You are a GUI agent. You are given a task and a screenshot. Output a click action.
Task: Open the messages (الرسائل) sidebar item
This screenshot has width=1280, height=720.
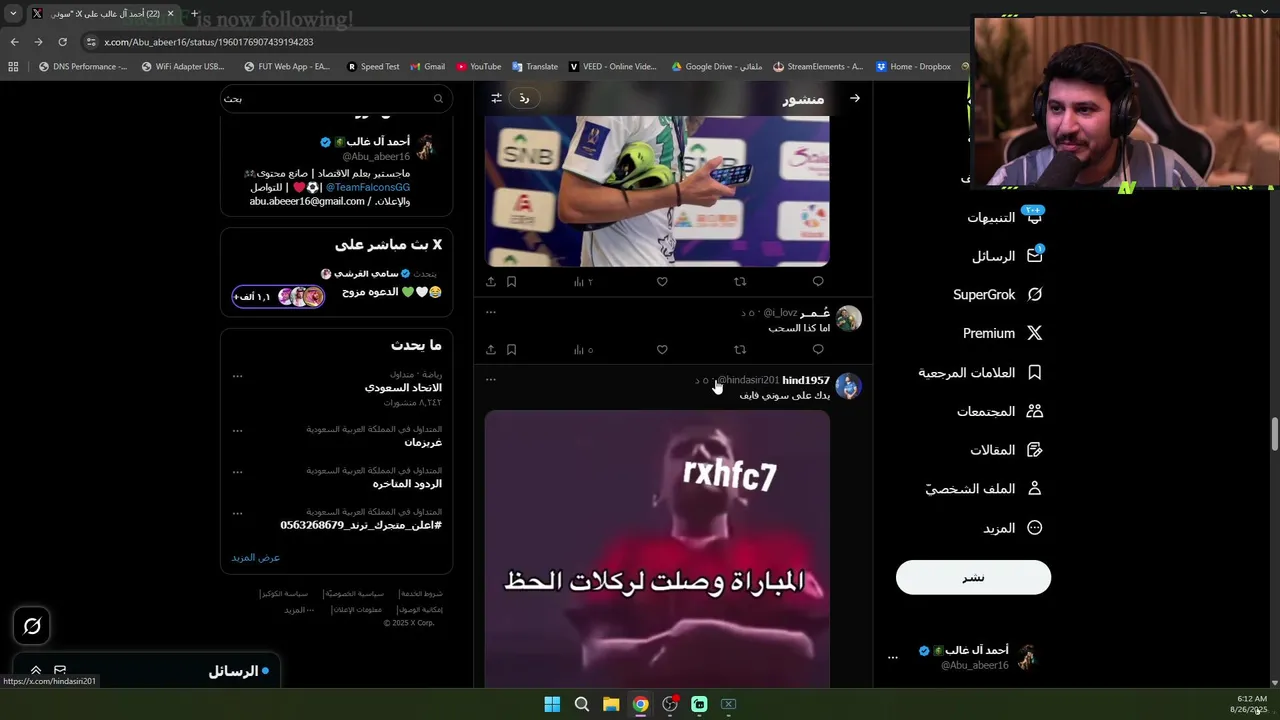click(x=1007, y=256)
